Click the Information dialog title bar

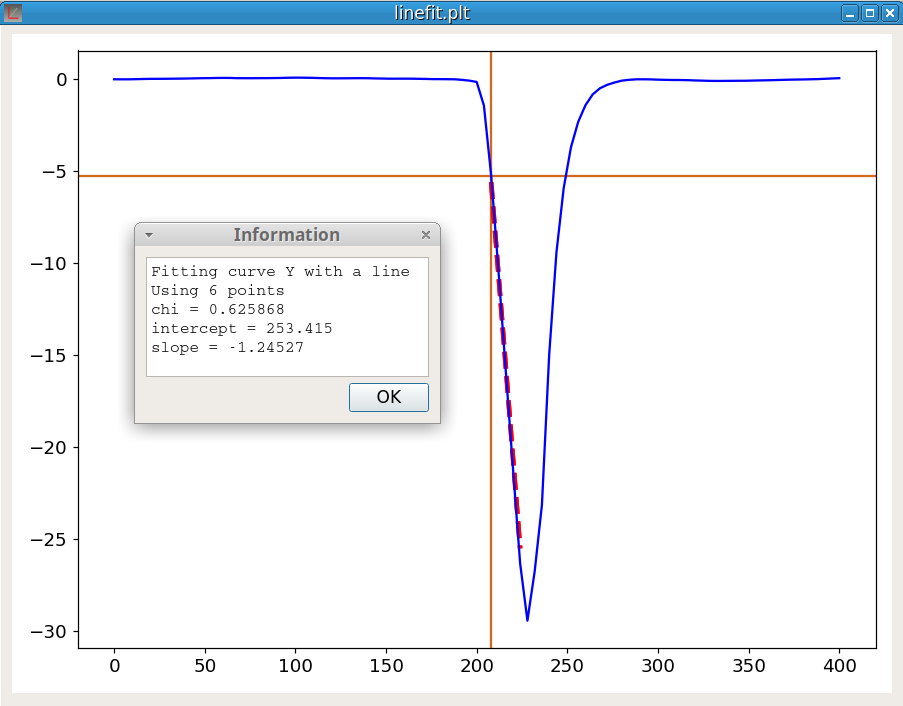pyautogui.click(x=287, y=235)
